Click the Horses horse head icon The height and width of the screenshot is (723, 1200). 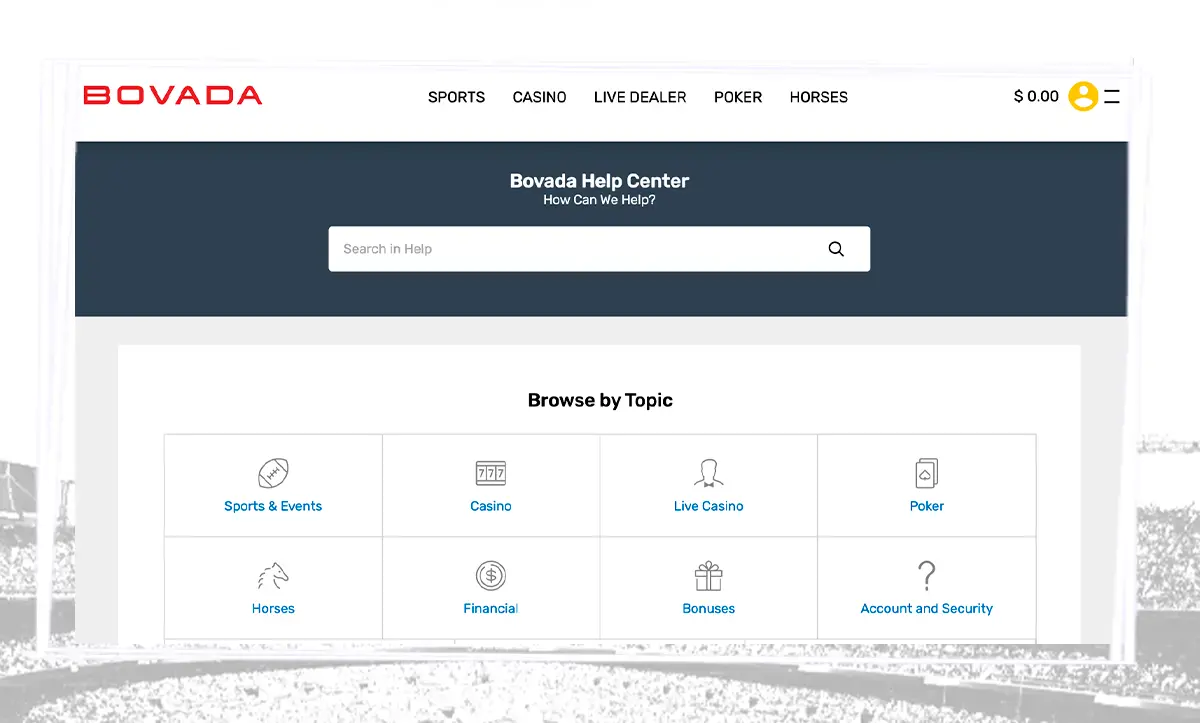[x=273, y=576]
